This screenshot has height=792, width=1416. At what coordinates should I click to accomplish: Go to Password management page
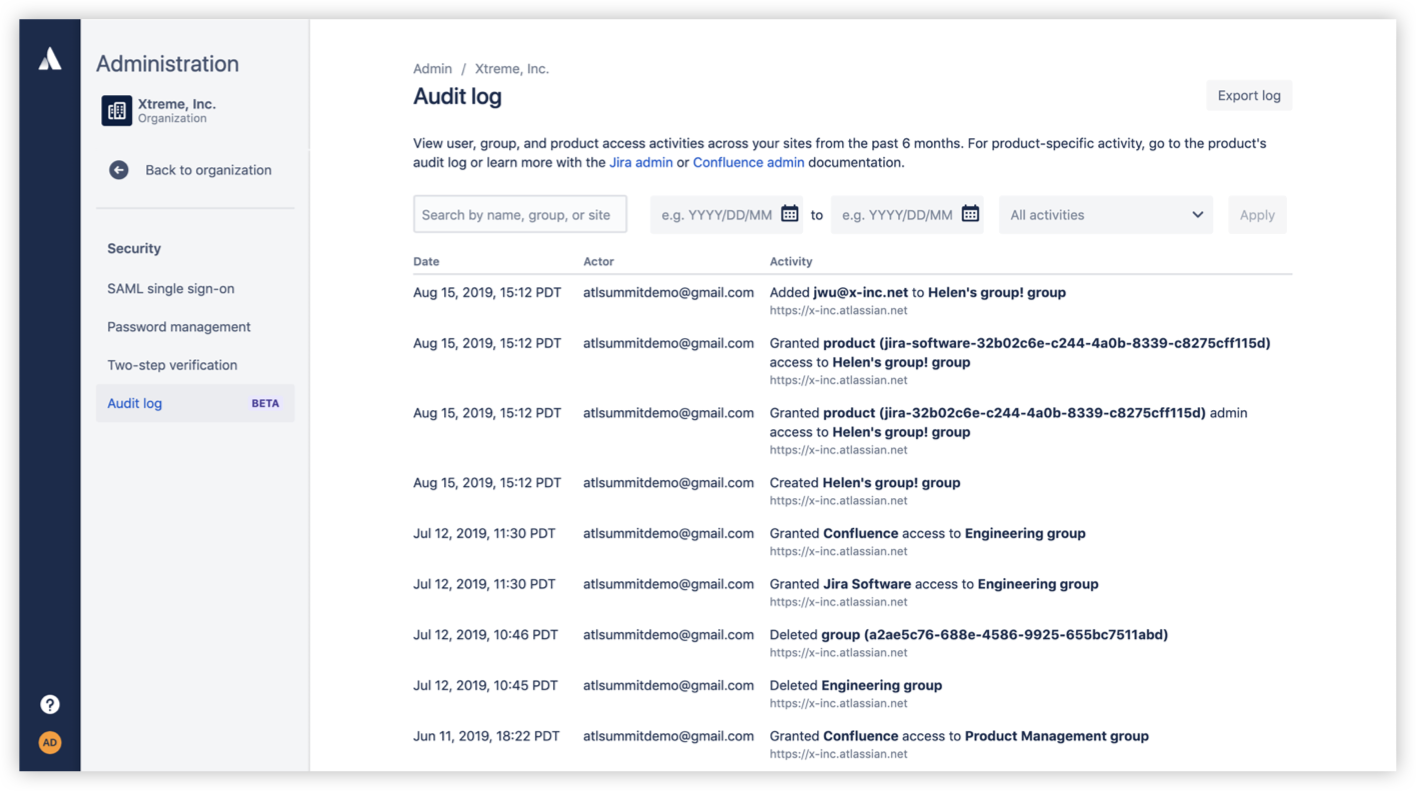pyautogui.click(x=179, y=327)
